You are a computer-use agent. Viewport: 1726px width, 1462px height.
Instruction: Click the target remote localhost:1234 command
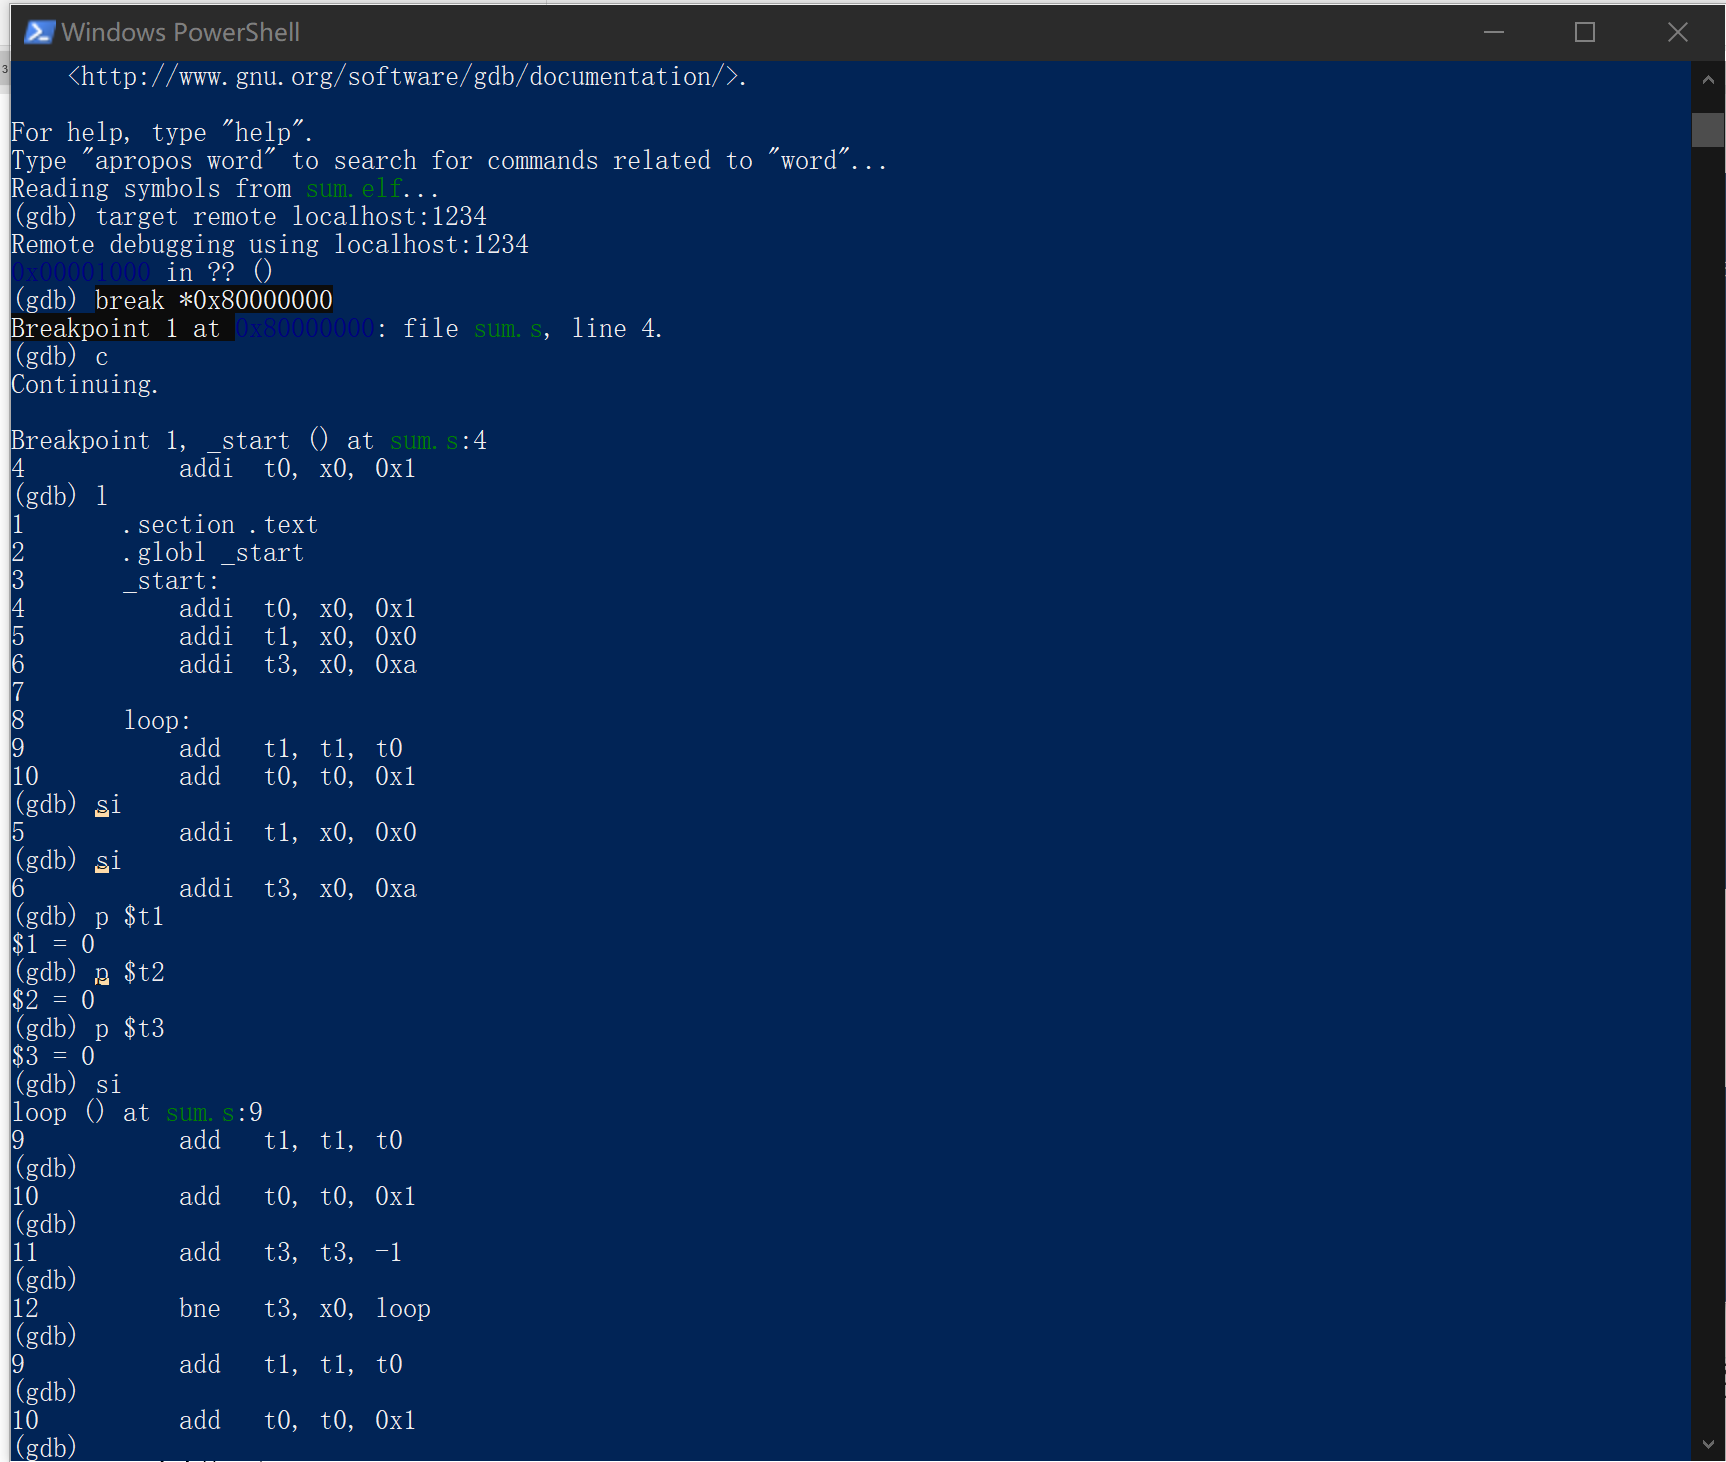pyautogui.click(x=290, y=217)
